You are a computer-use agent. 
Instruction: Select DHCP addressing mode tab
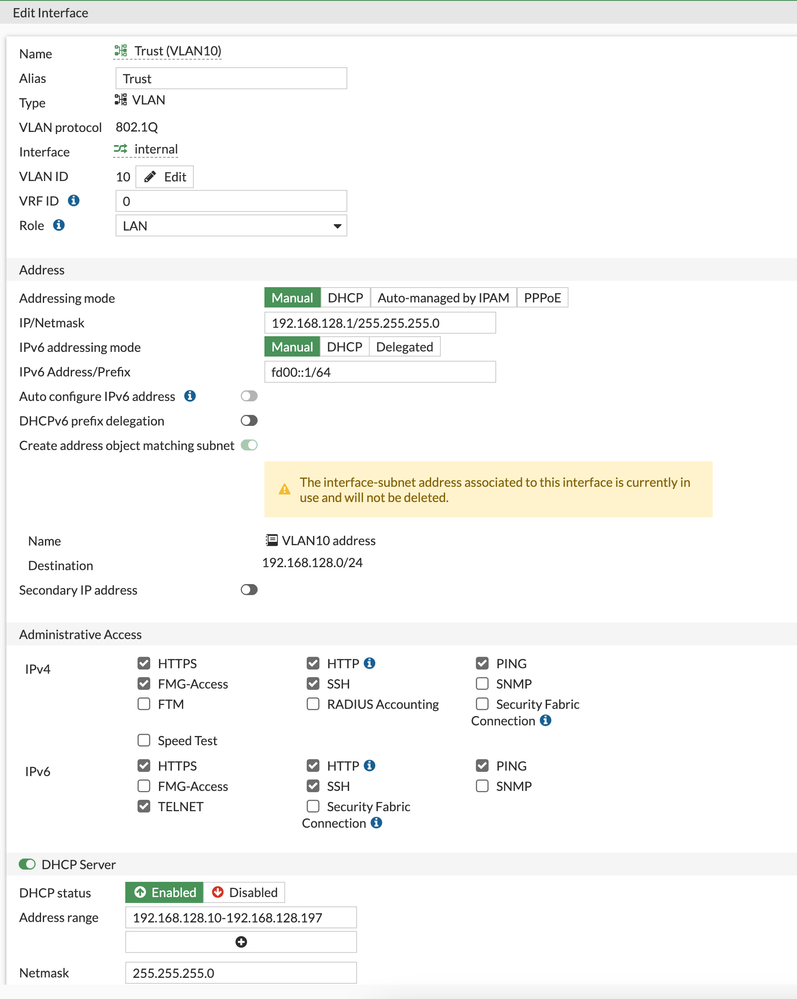tap(345, 298)
